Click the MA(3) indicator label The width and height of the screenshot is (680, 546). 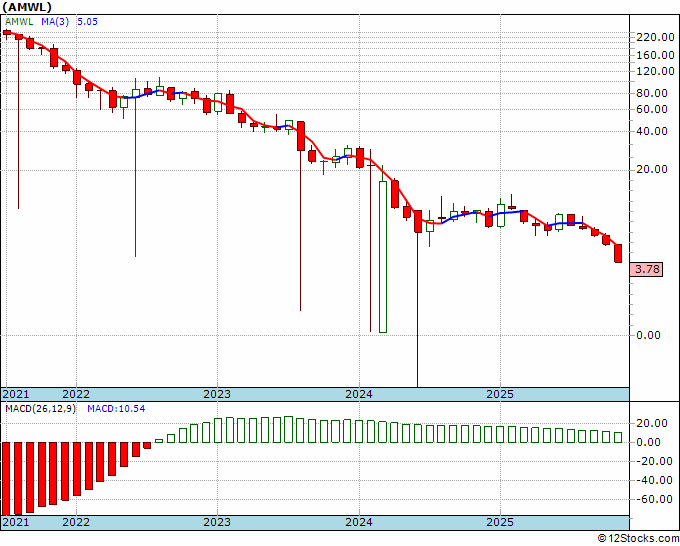(x=55, y=22)
